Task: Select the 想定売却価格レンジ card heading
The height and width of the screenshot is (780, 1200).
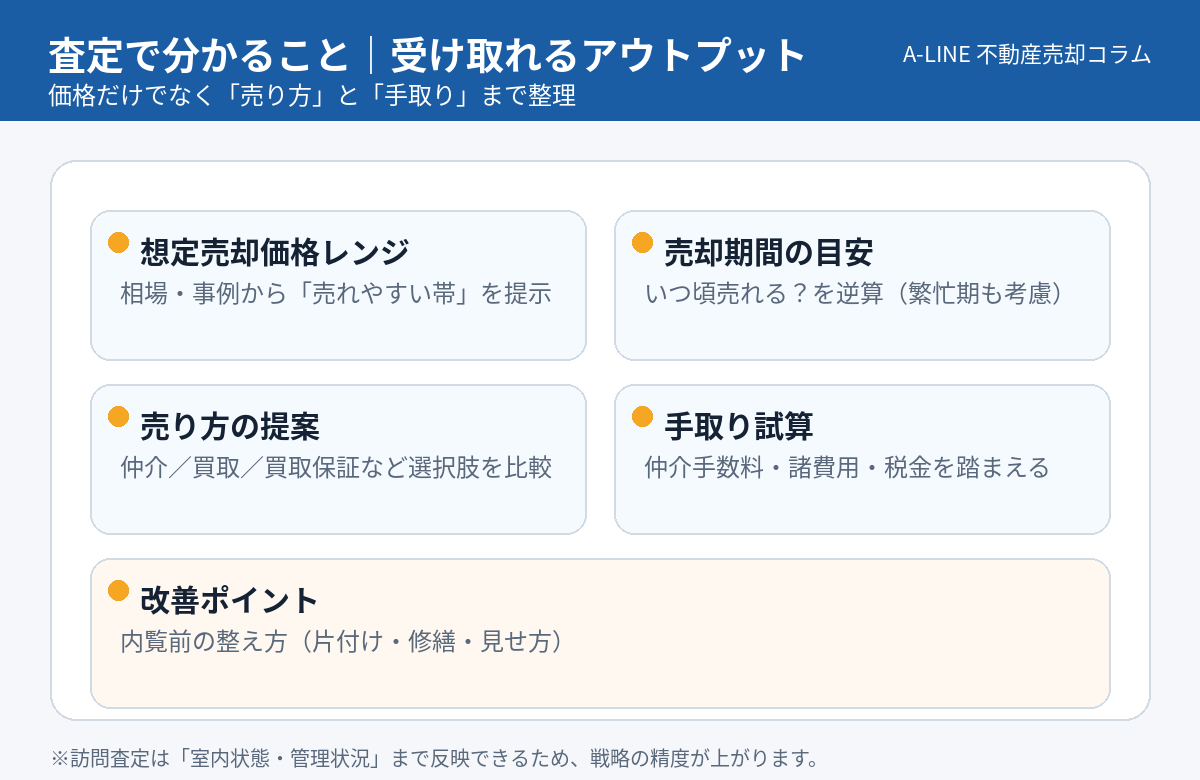Action: (x=275, y=253)
